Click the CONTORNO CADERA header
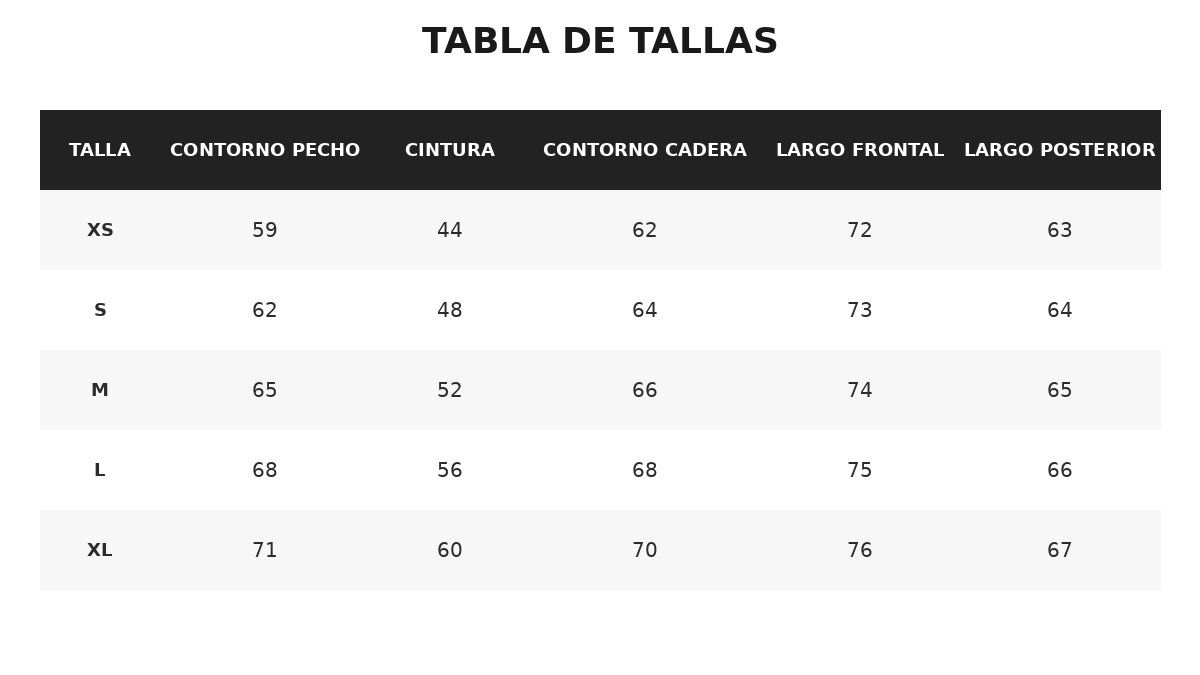This screenshot has width=1200, height=675. click(x=645, y=150)
